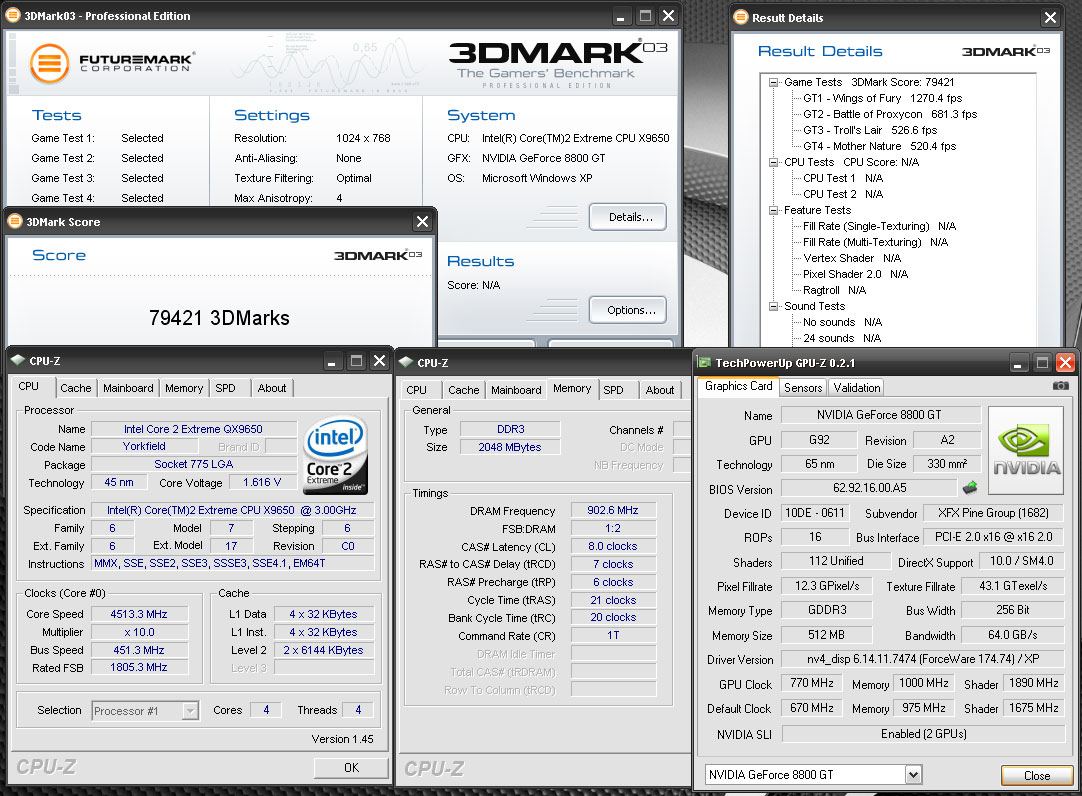Open Mainboard tab in left CPU-Z

tap(128, 388)
